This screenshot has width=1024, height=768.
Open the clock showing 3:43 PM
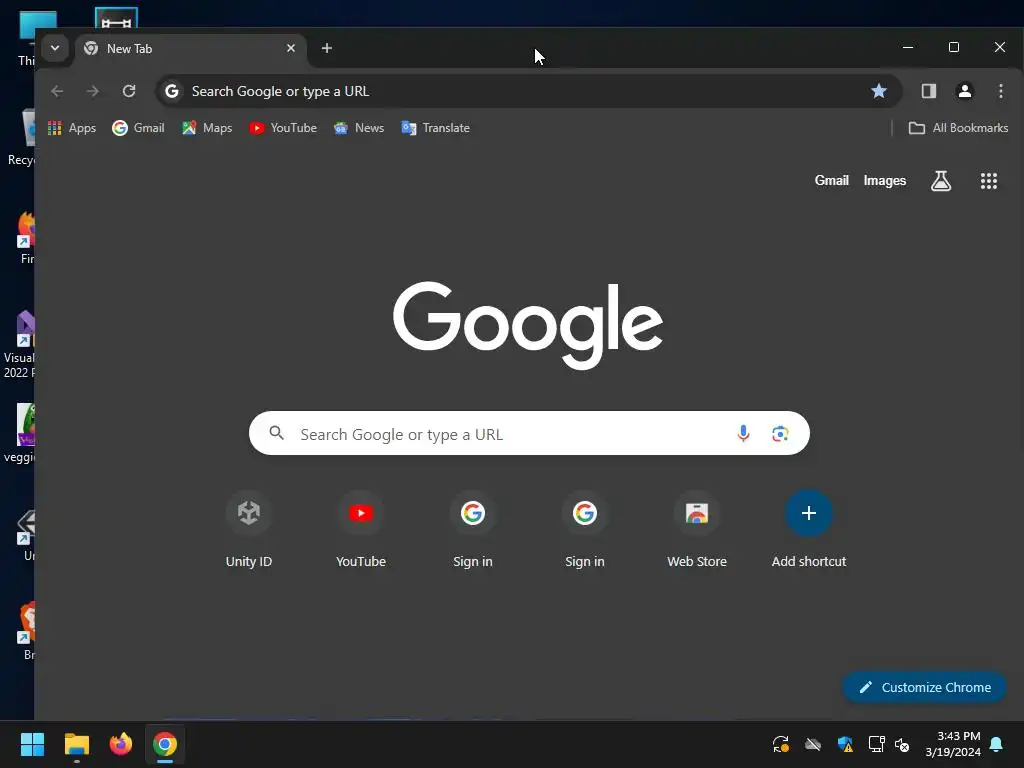[953, 744]
